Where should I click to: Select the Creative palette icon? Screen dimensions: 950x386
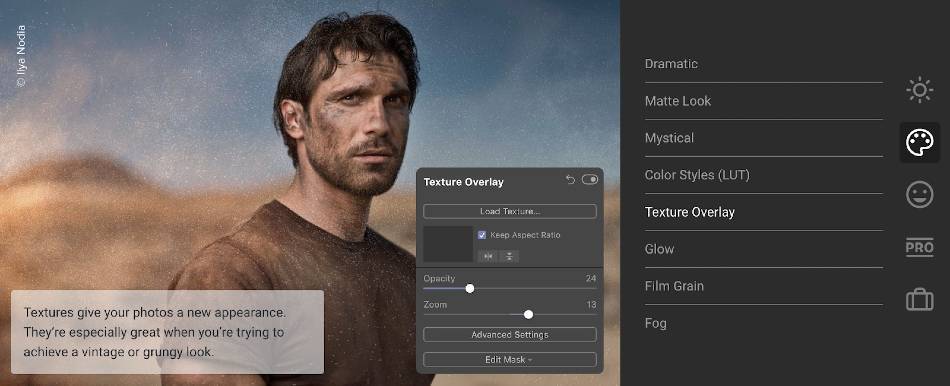point(919,142)
